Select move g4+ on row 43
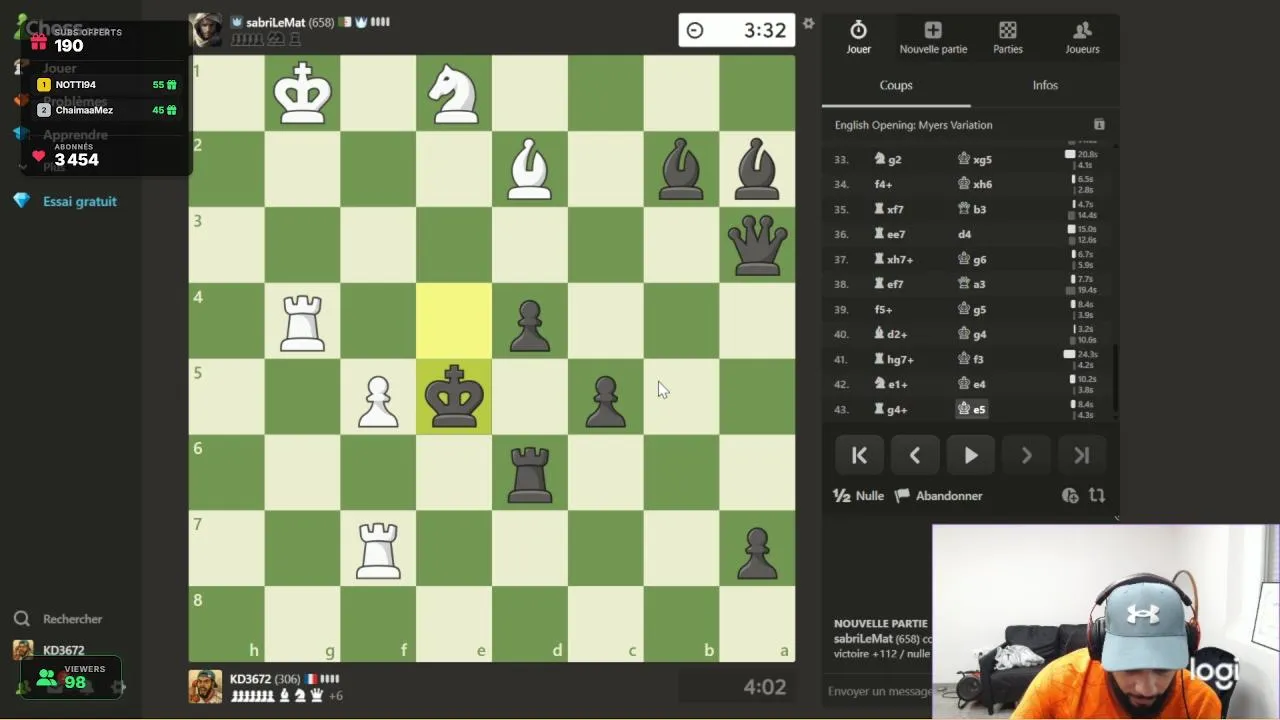Image resolution: width=1280 pixels, height=720 pixels. click(891, 409)
